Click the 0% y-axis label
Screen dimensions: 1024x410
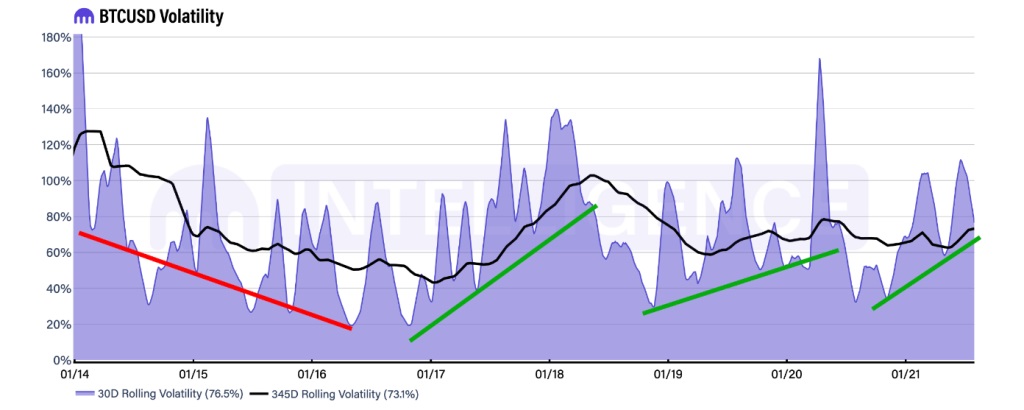[60, 361]
